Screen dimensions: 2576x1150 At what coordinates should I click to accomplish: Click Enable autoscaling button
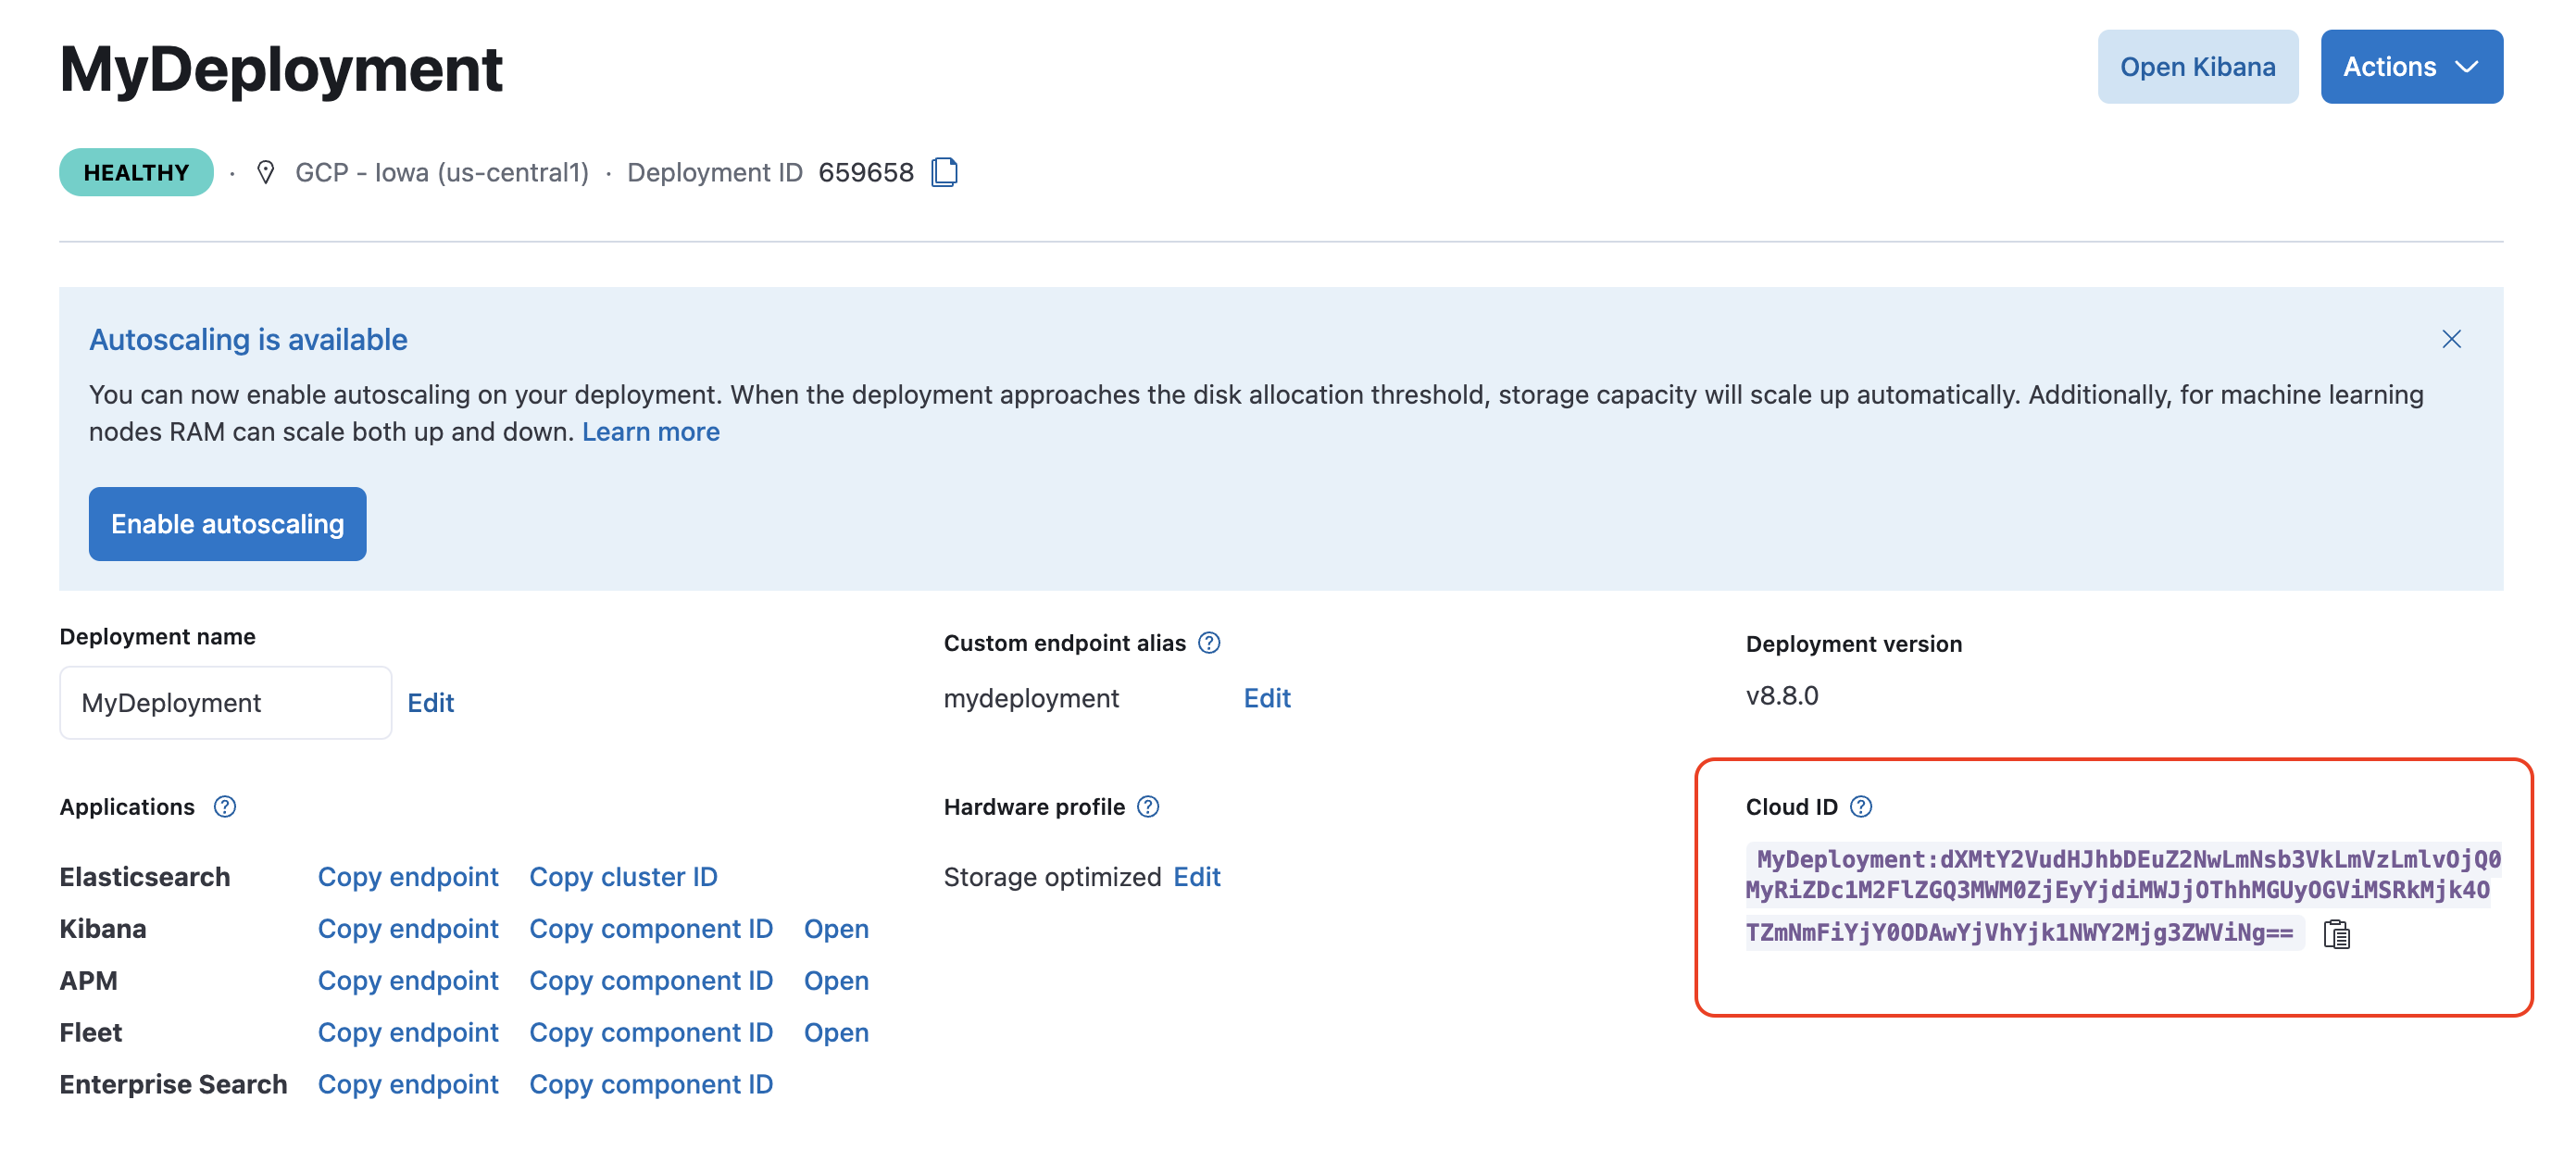point(227,523)
